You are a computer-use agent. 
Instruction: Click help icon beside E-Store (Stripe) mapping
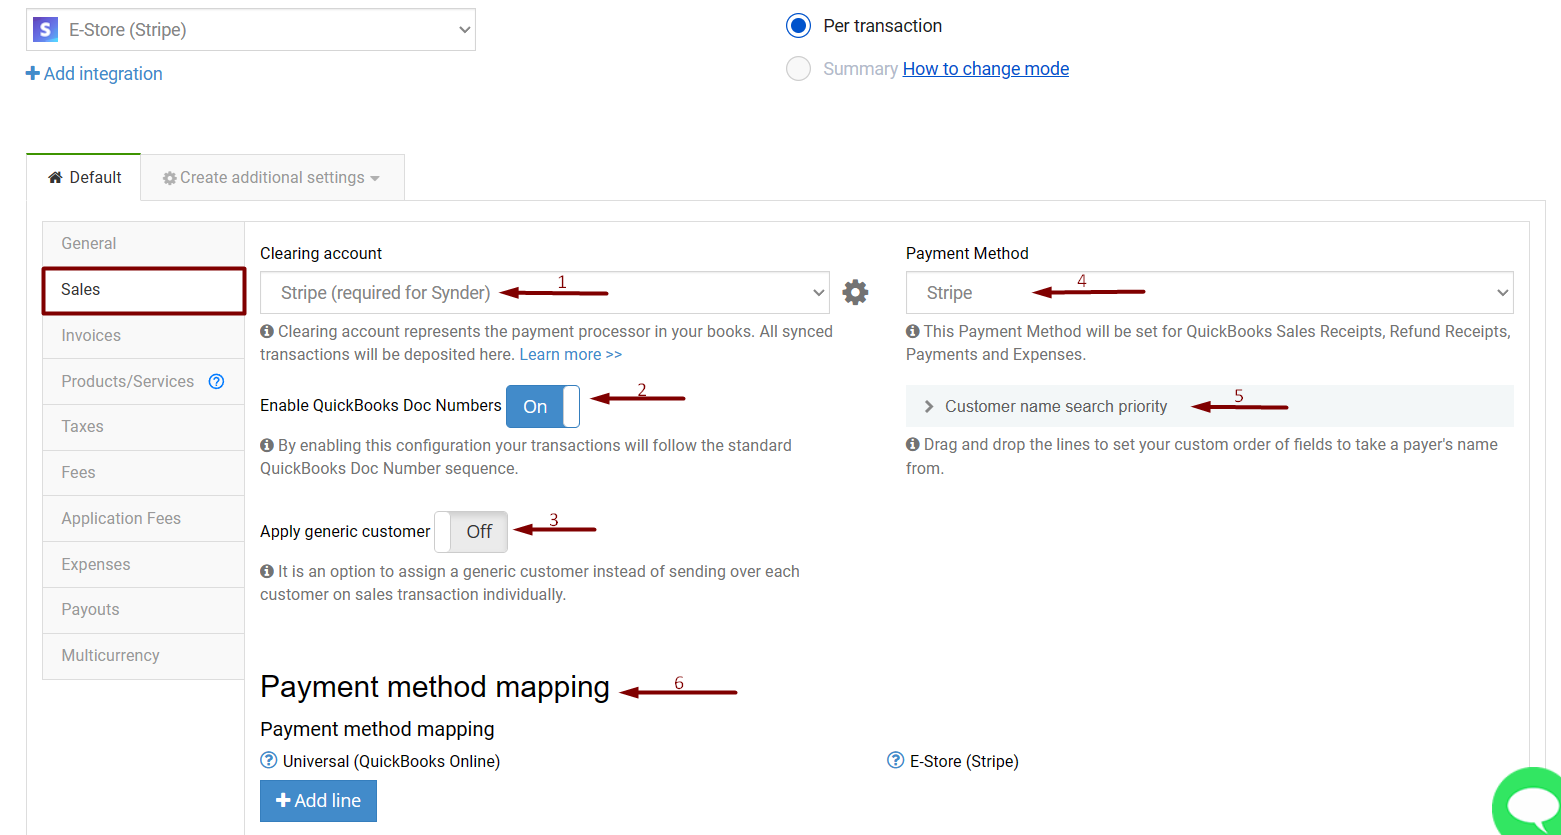(x=895, y=761)
